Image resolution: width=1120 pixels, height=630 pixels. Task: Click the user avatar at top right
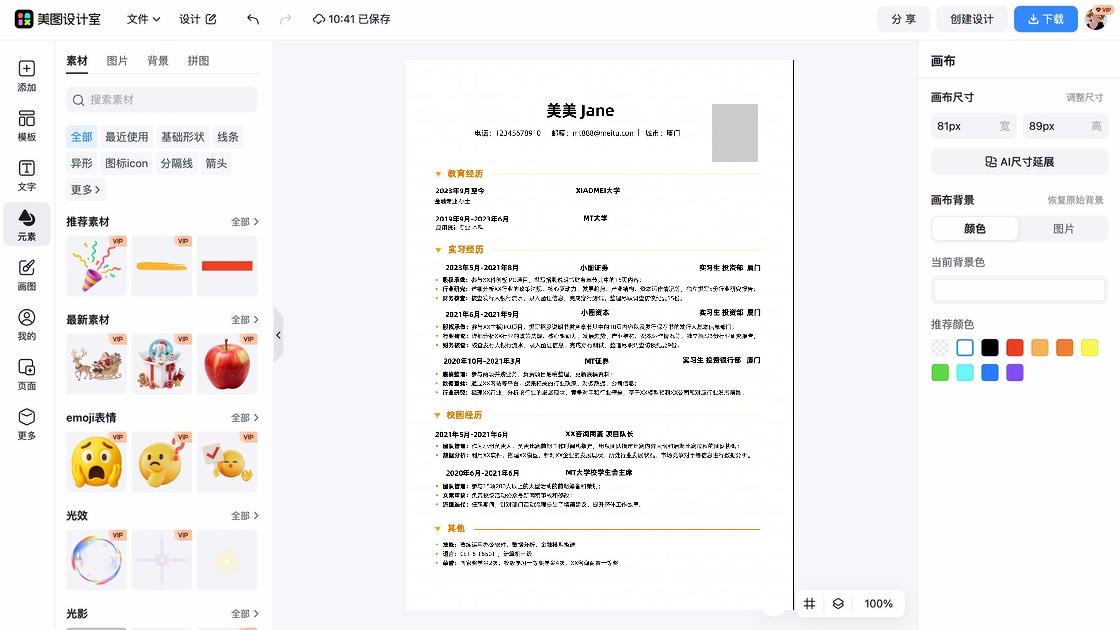click(x=1097, y=19)
